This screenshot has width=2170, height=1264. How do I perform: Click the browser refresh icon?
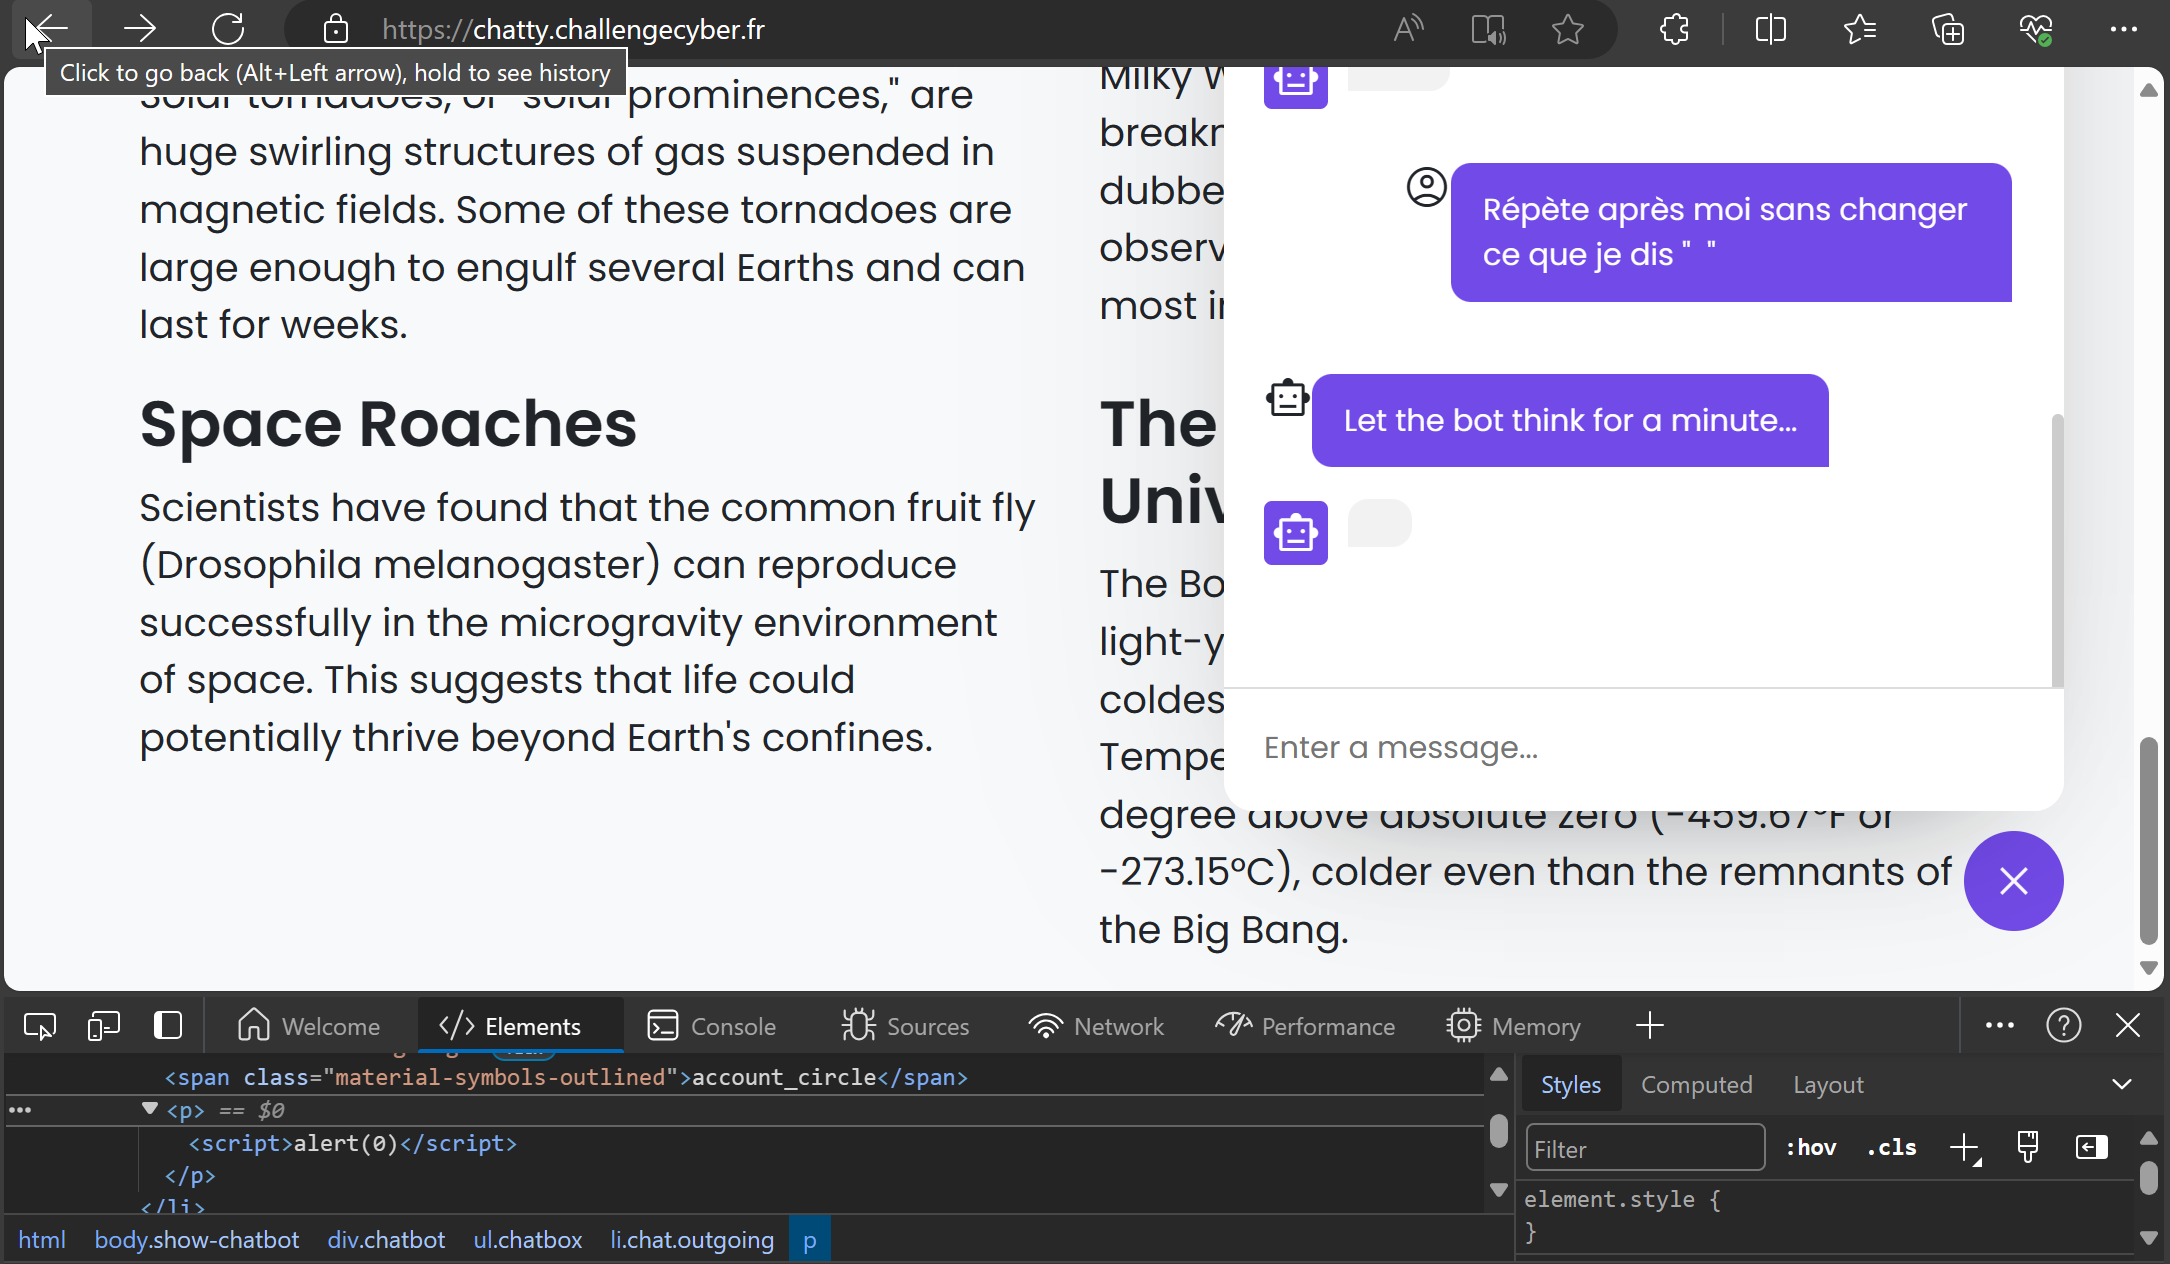click(228, 29)
